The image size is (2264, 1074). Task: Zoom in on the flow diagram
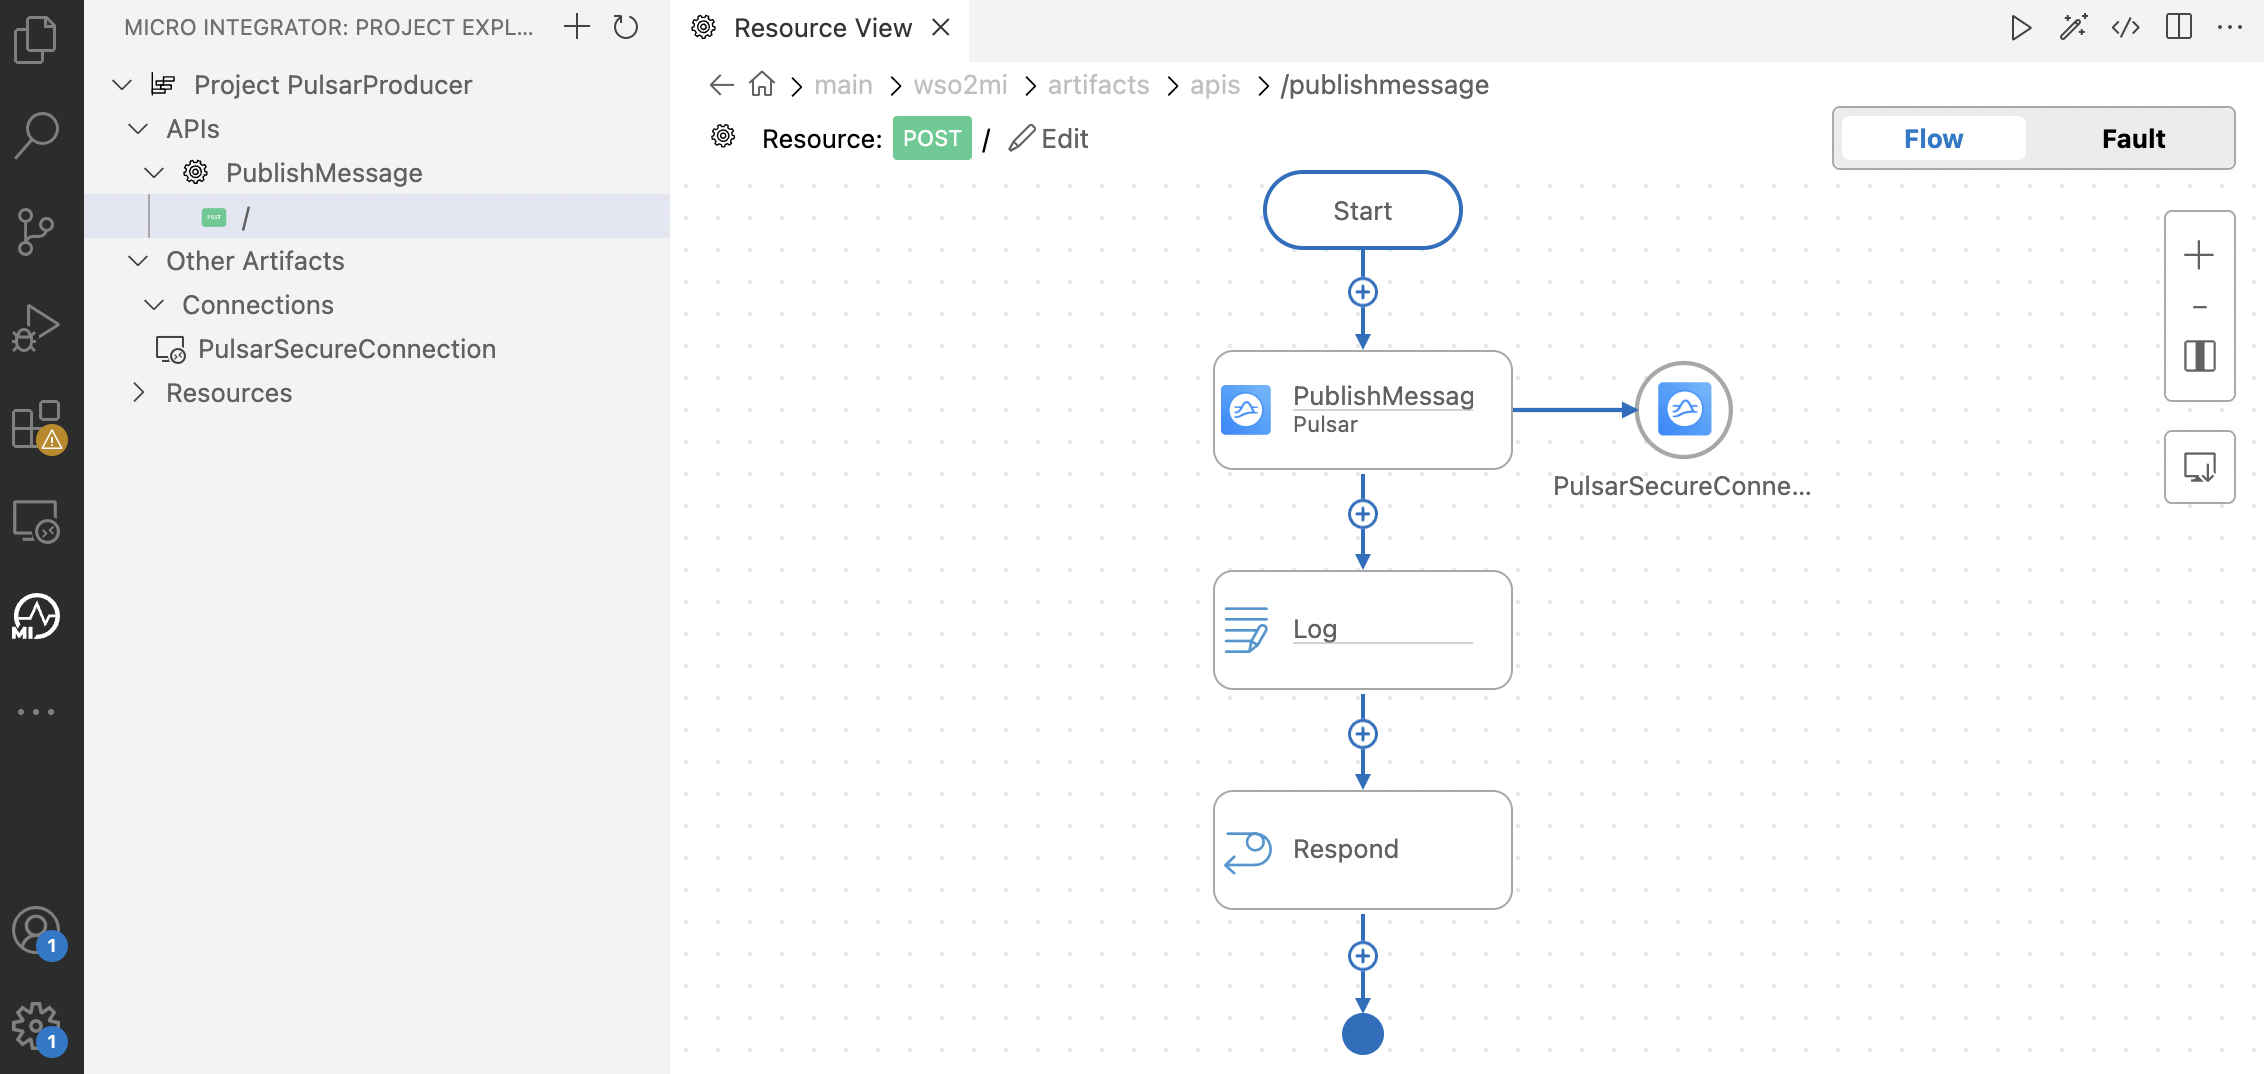pos(2199,255)
